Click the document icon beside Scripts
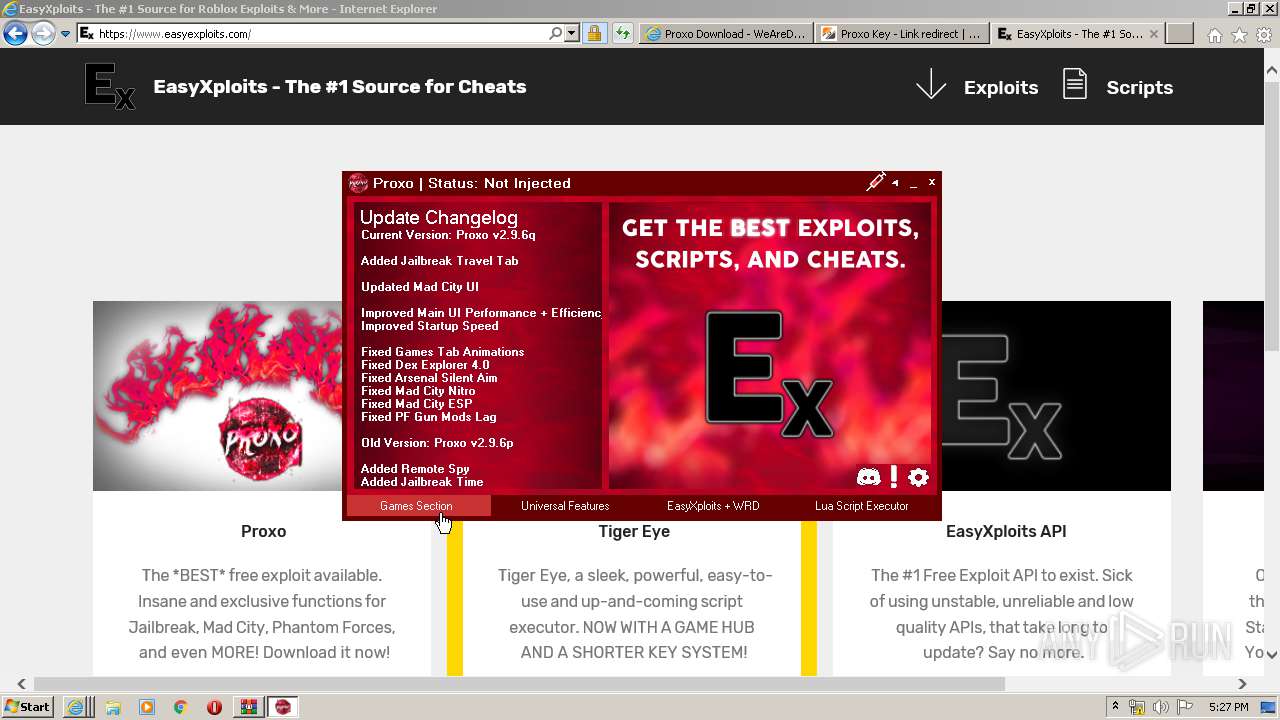The width and height of the screenshot is (1280, 720). (1075, 84)
